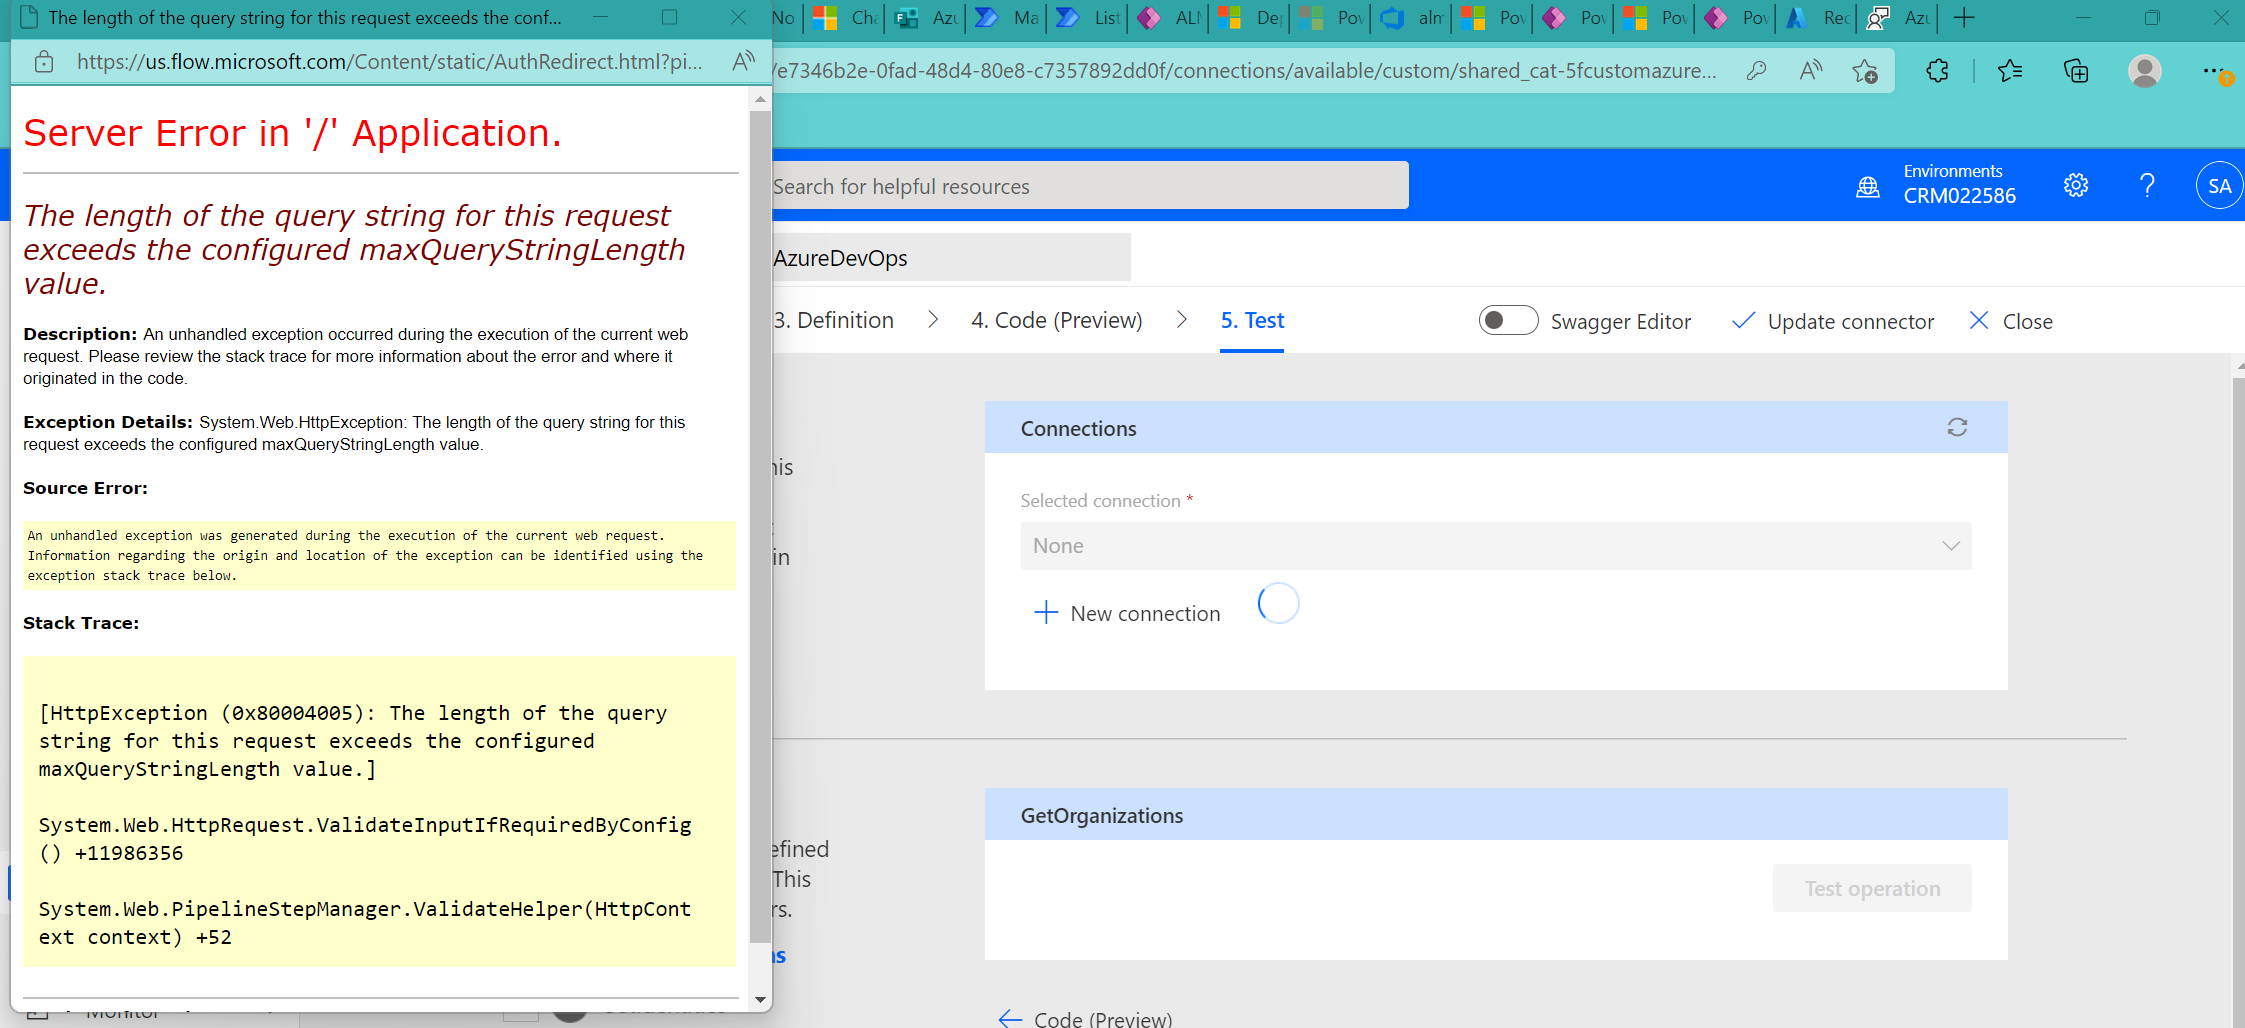
Task: Activate Read aloud in the popup toolbar
Action: click(x=743, y=61)
